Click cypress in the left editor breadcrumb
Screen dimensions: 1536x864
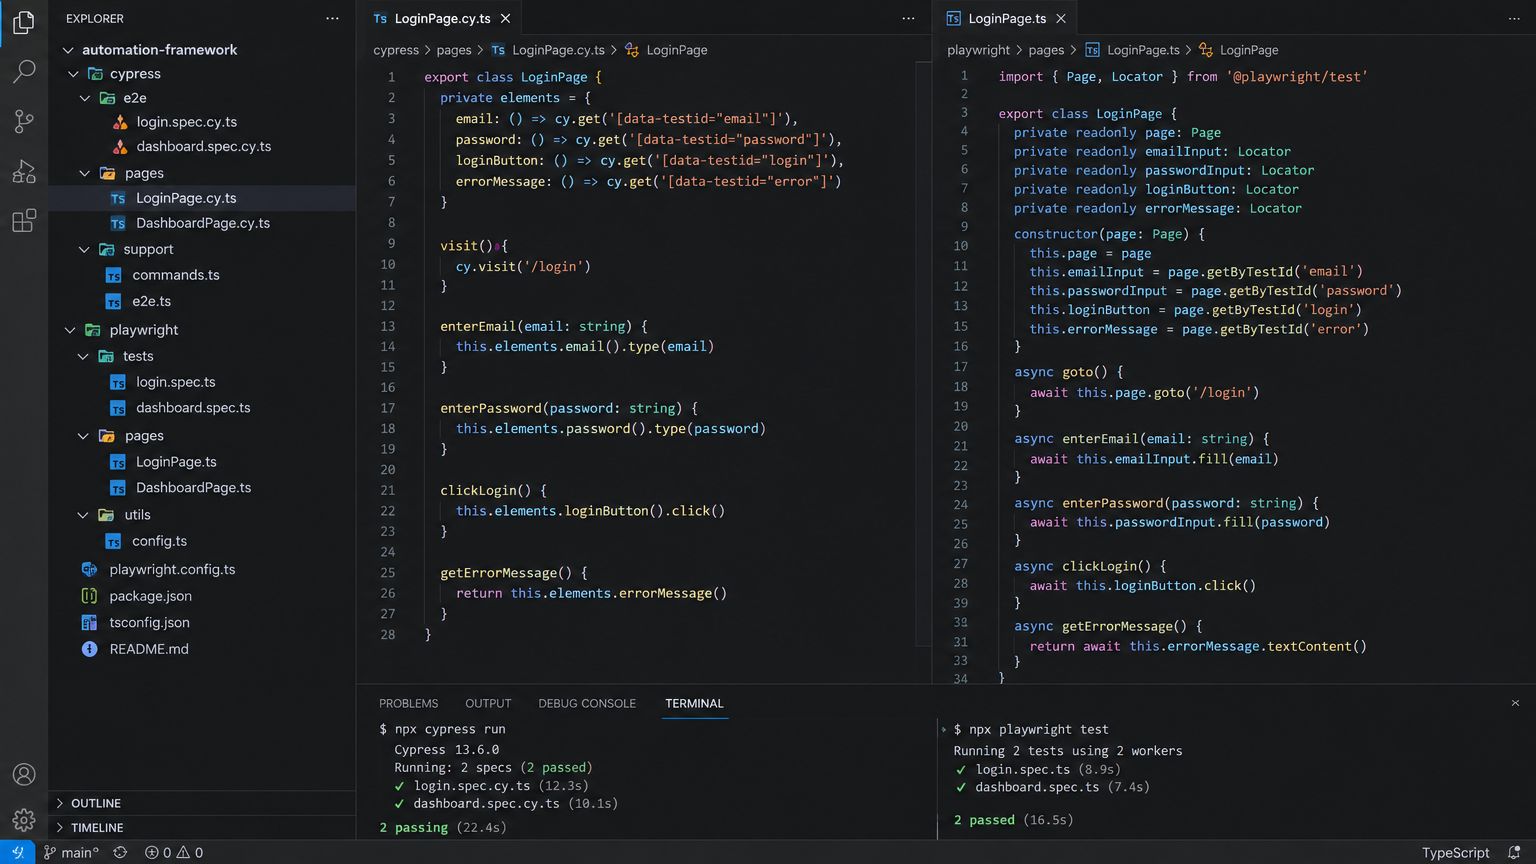(x=396, y=50)
